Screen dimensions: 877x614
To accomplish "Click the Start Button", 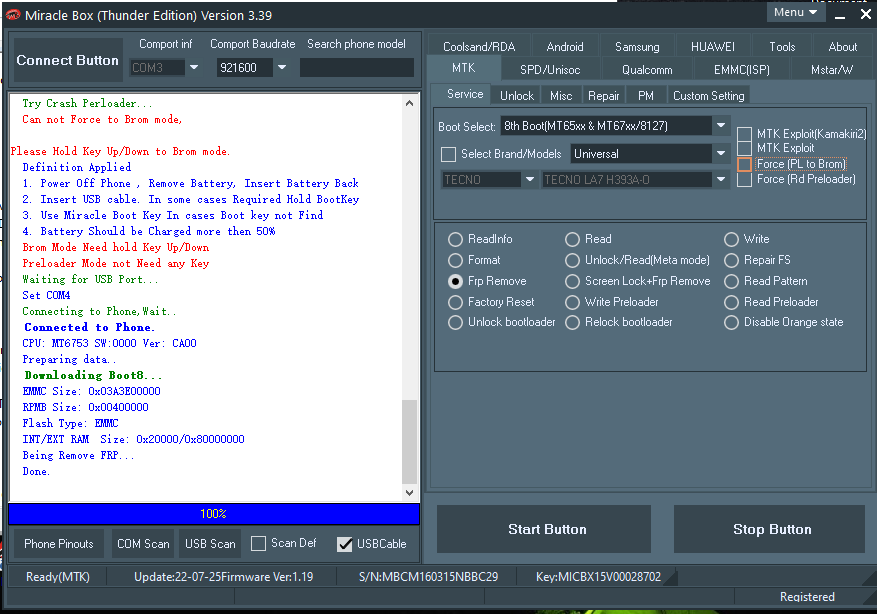I will pyautogui.click(x=544, y=529).
